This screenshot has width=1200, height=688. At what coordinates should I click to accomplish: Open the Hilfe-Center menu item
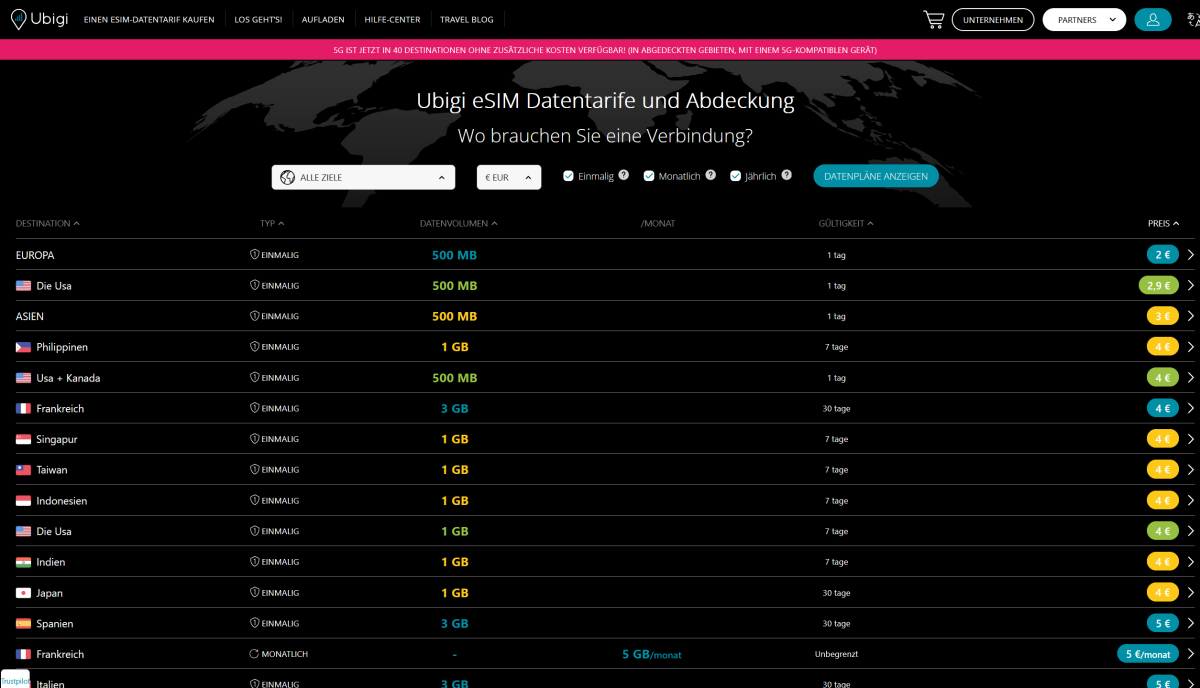(x=392, y=20)
